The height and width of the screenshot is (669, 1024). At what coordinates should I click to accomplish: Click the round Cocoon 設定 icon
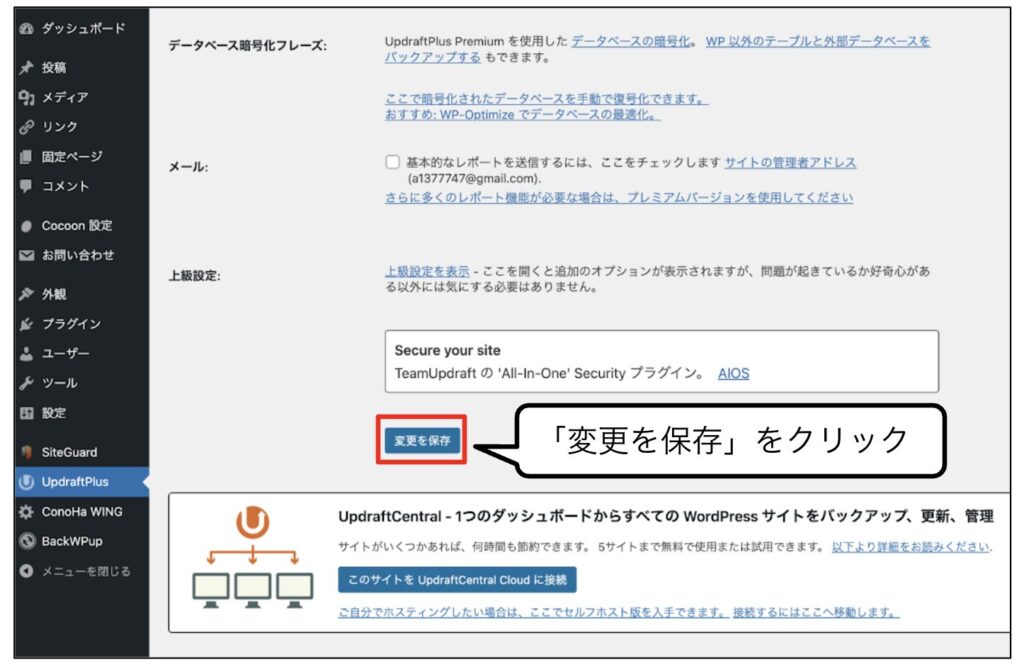pyautogui.click(x=26, y=226)
